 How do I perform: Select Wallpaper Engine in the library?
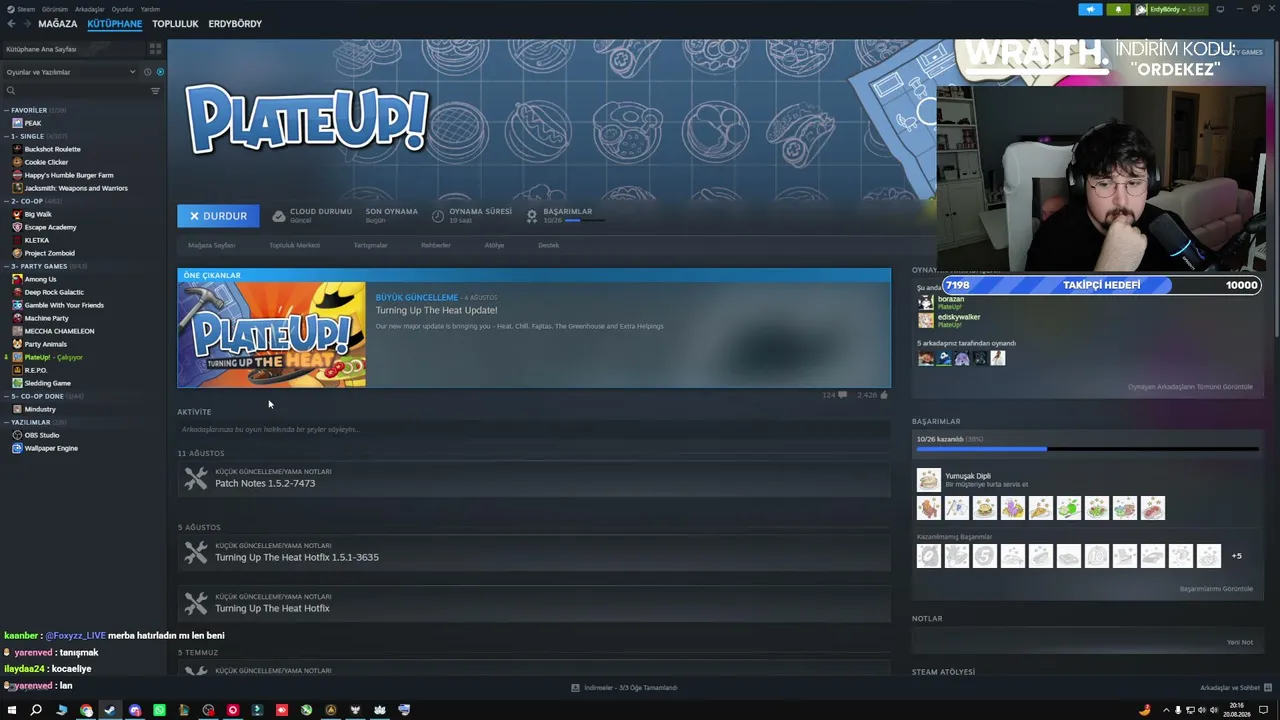pos(51,448)
